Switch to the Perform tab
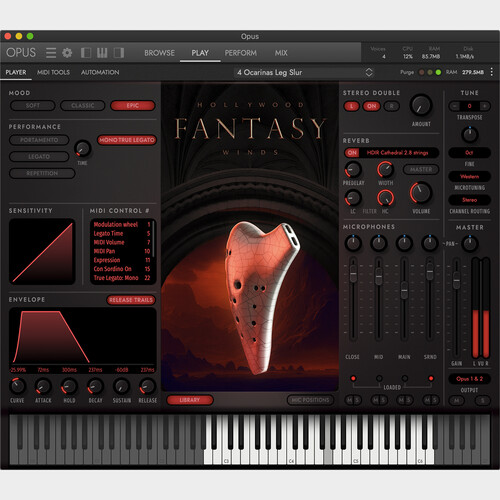 tap(241, 53)
